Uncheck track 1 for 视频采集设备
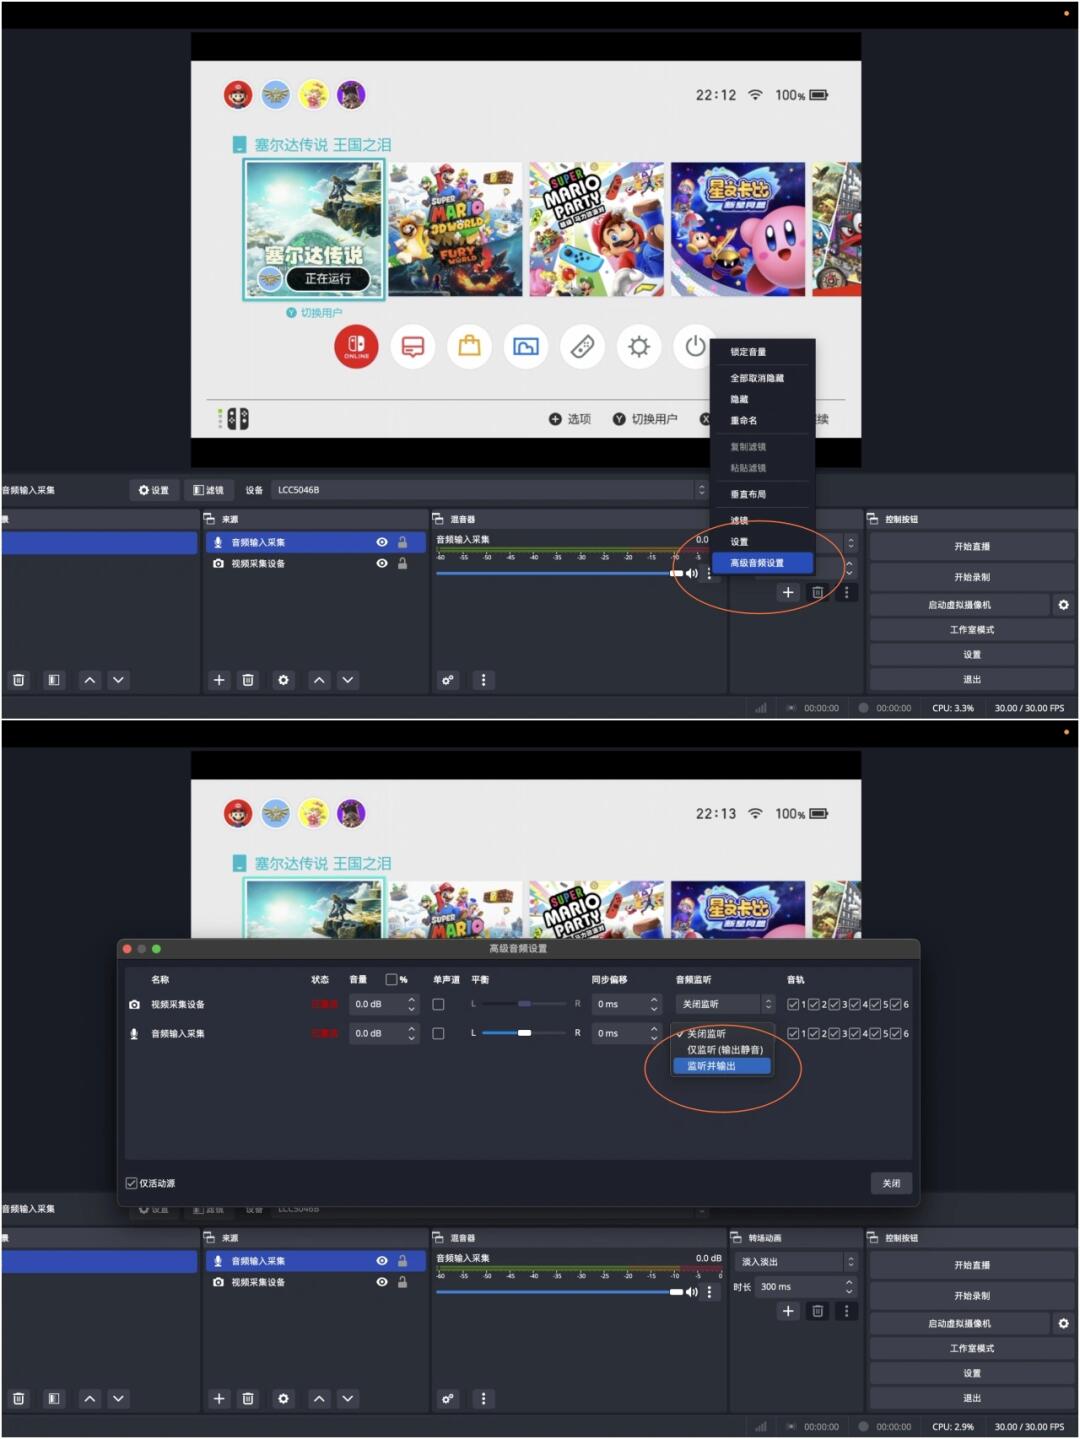This screenshot has width=1080, height=1439. pyautogui.click(x=793, y=1004)
